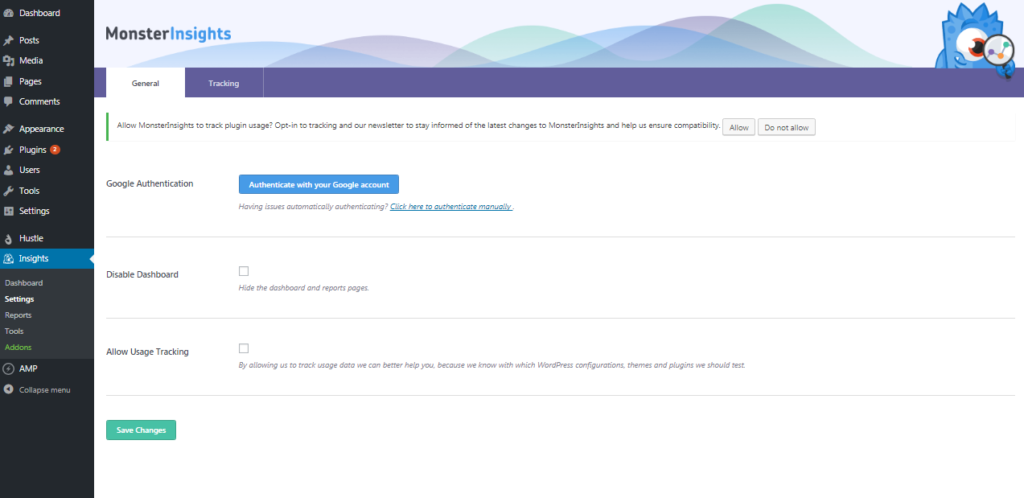Select the bold Settings submenu item

(20, 300)
